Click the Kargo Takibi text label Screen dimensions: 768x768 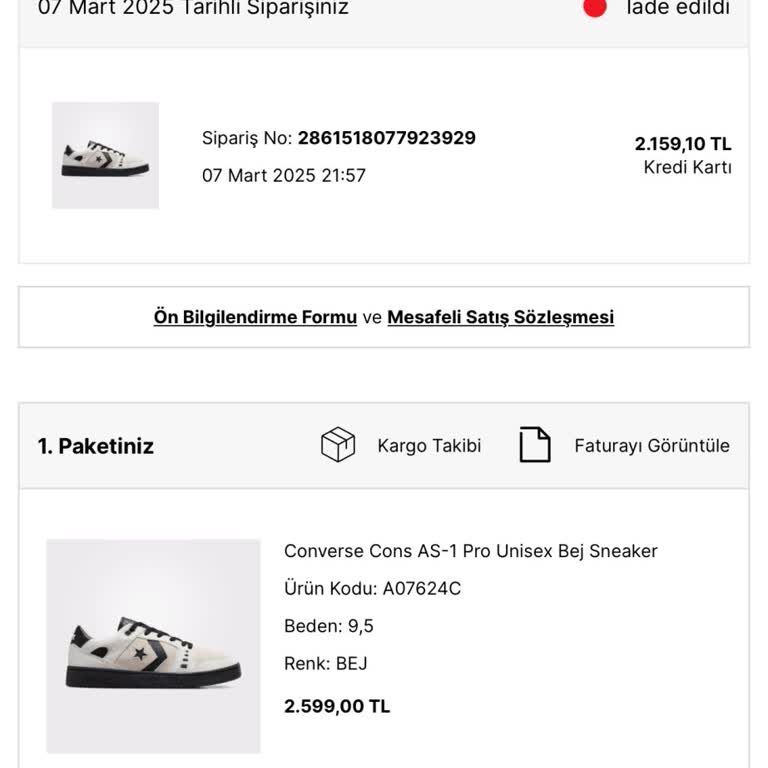coord(429,446)
